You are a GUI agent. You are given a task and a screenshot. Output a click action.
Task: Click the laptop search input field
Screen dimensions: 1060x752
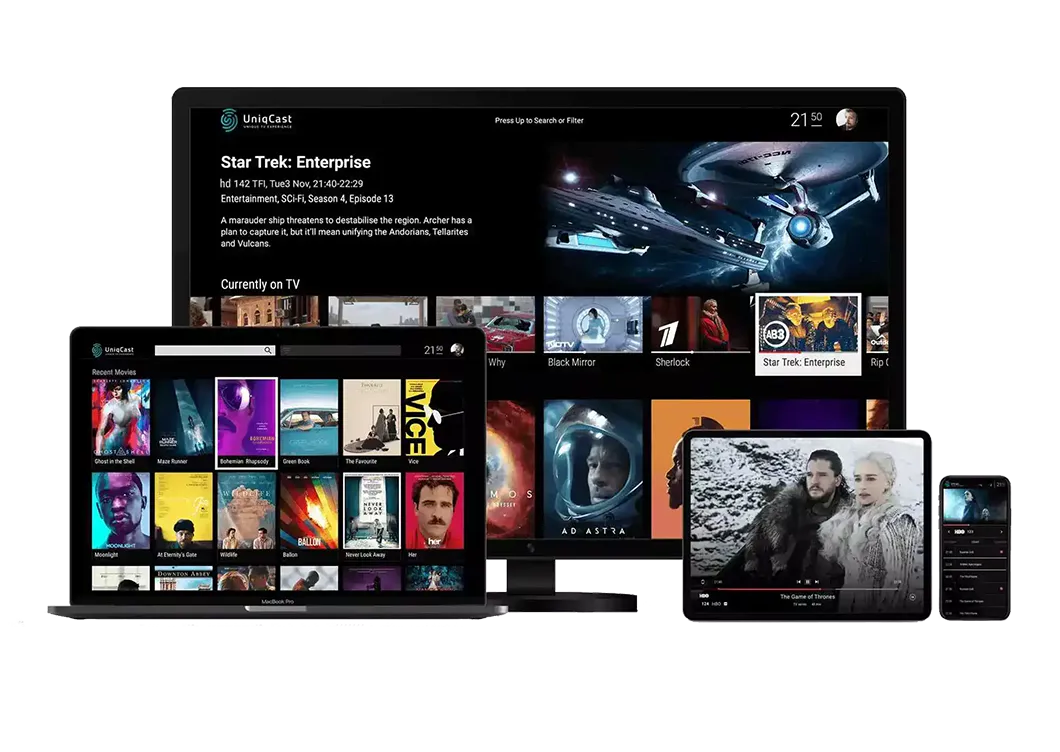click(x=214, y=350)
